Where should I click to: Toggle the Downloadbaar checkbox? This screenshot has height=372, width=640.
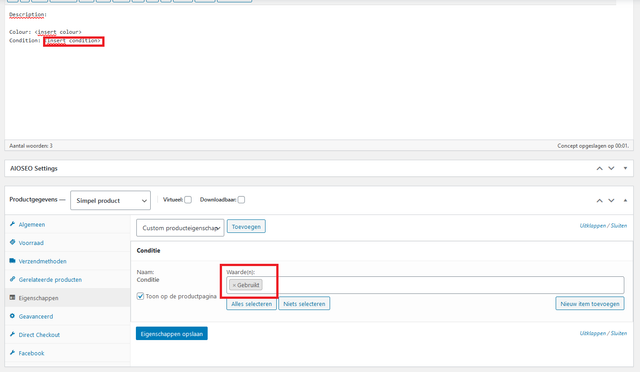click(241, 200)
